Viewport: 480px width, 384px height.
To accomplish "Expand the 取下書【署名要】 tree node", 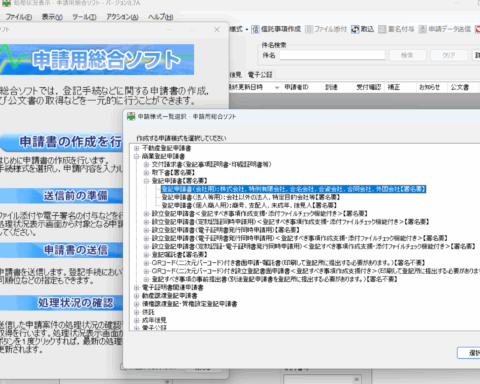I will pos(146,173).
